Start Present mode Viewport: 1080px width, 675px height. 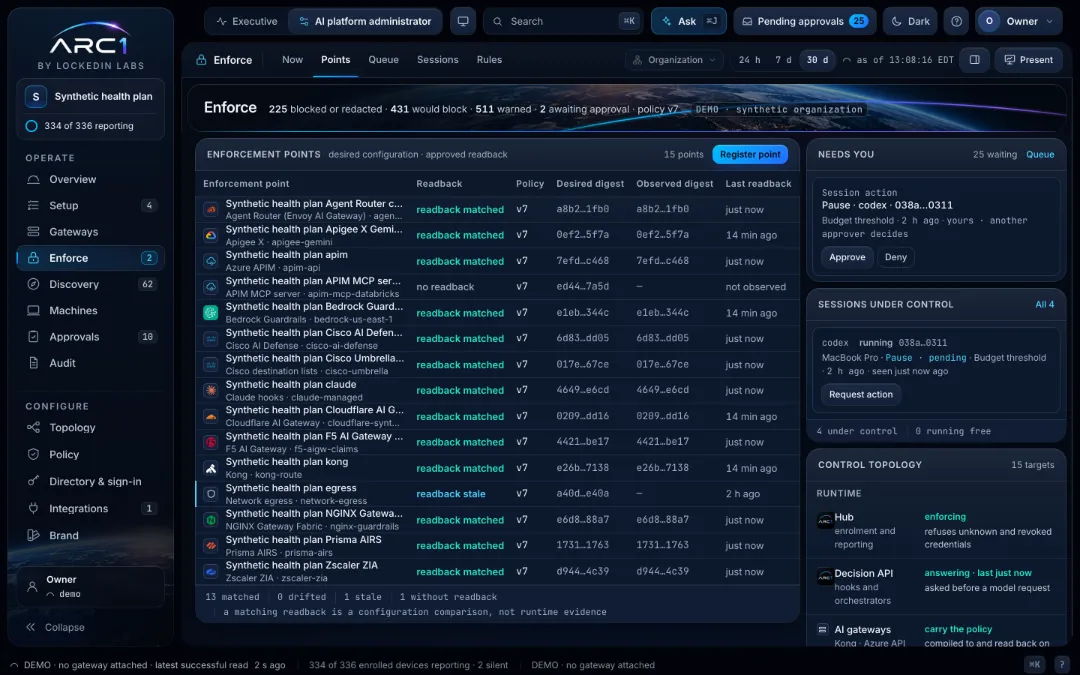pyautogui.click(x=1028, y=60)
